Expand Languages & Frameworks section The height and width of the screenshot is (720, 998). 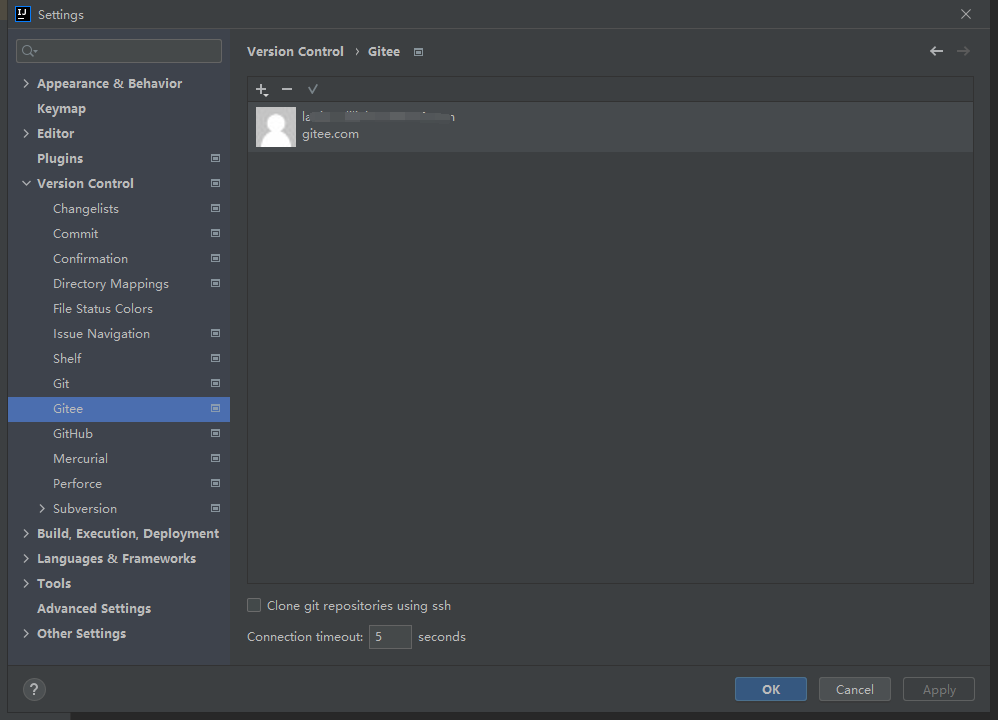[26, 558]
